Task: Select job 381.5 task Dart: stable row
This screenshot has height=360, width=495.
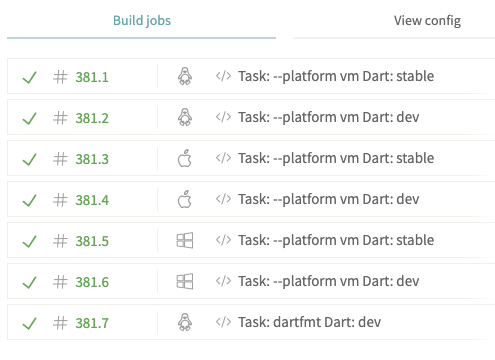Action: coord(251,240)
